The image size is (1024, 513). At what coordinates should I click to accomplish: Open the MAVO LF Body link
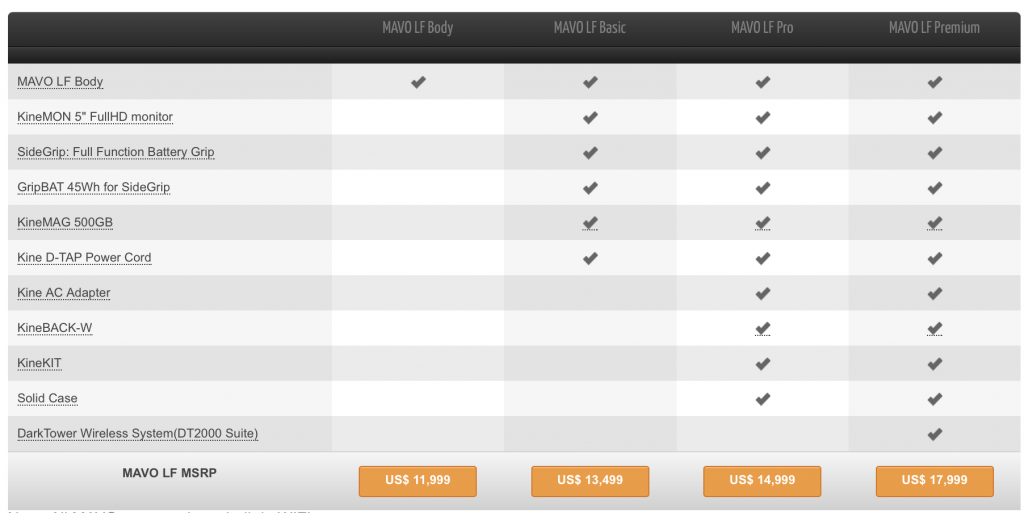point(60,82)
